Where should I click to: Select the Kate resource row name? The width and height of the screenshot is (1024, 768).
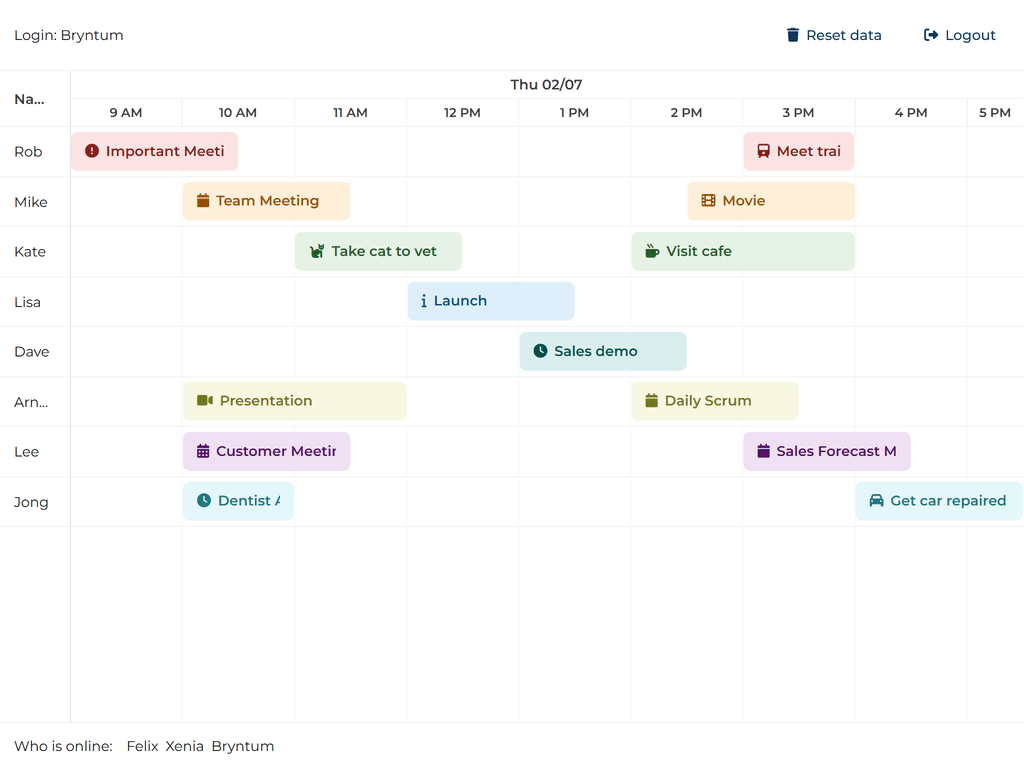coord(30,252)
